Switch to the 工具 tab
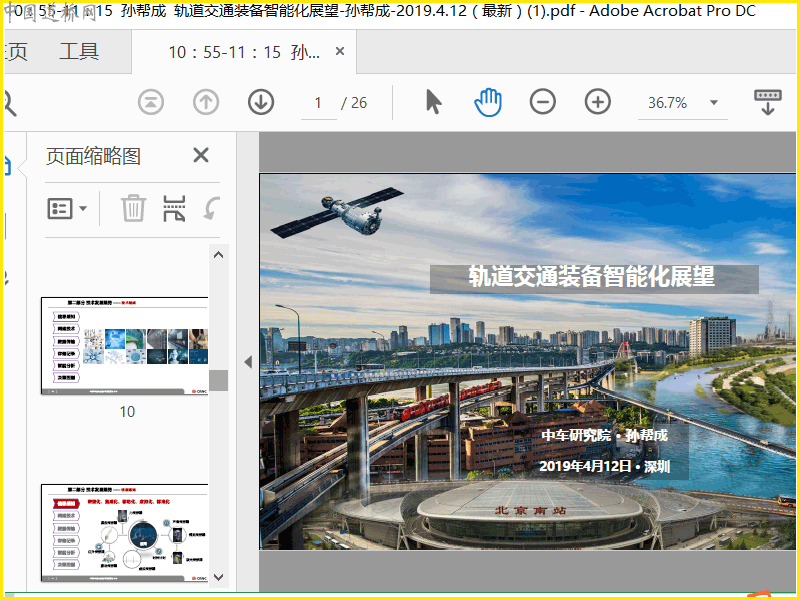 79,52
